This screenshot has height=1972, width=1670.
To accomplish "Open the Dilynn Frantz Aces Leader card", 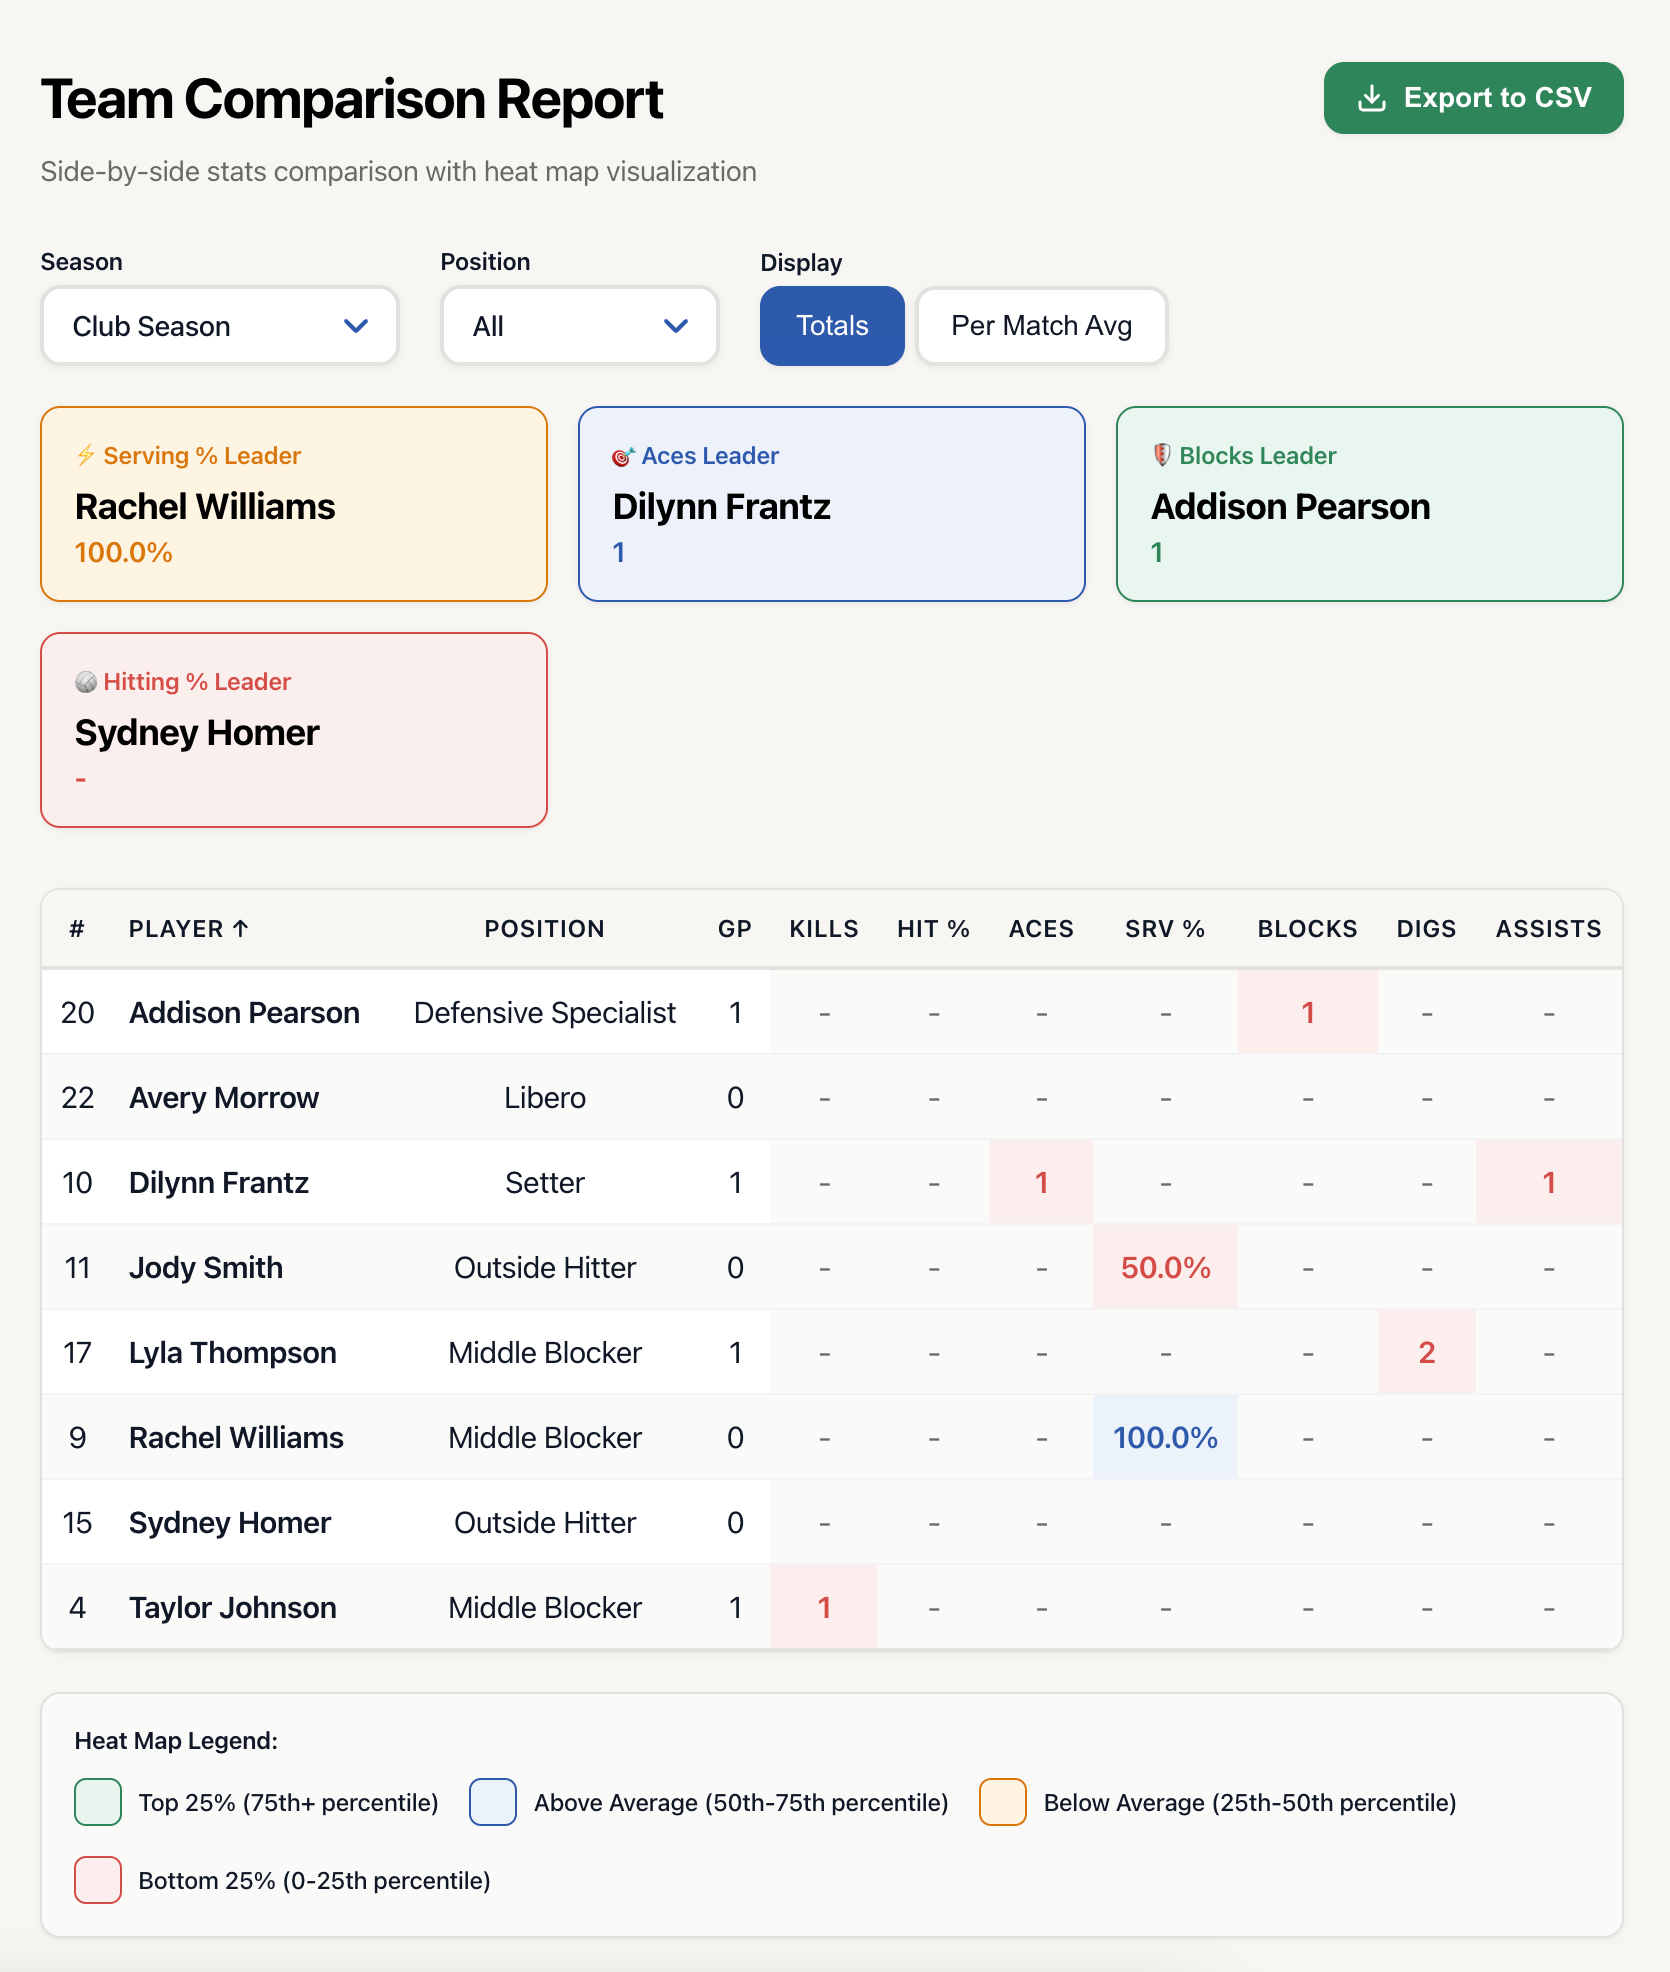I will 832,504.
